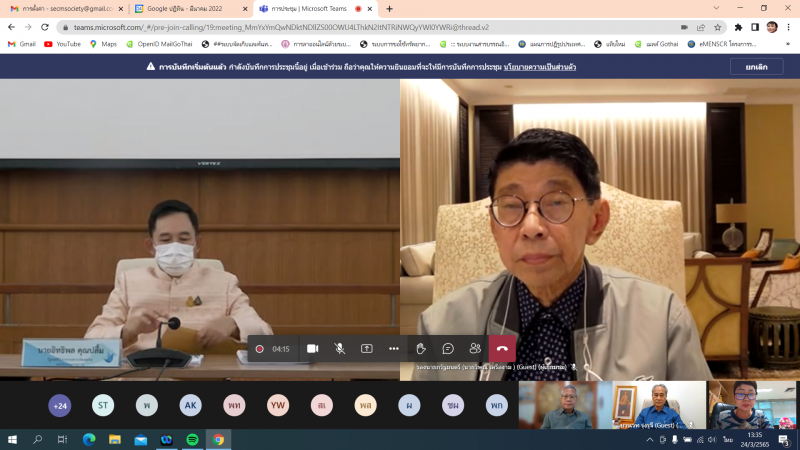Open the Windows notification center
This screenshot has height=450, width=800.
[x=784, y=440]
